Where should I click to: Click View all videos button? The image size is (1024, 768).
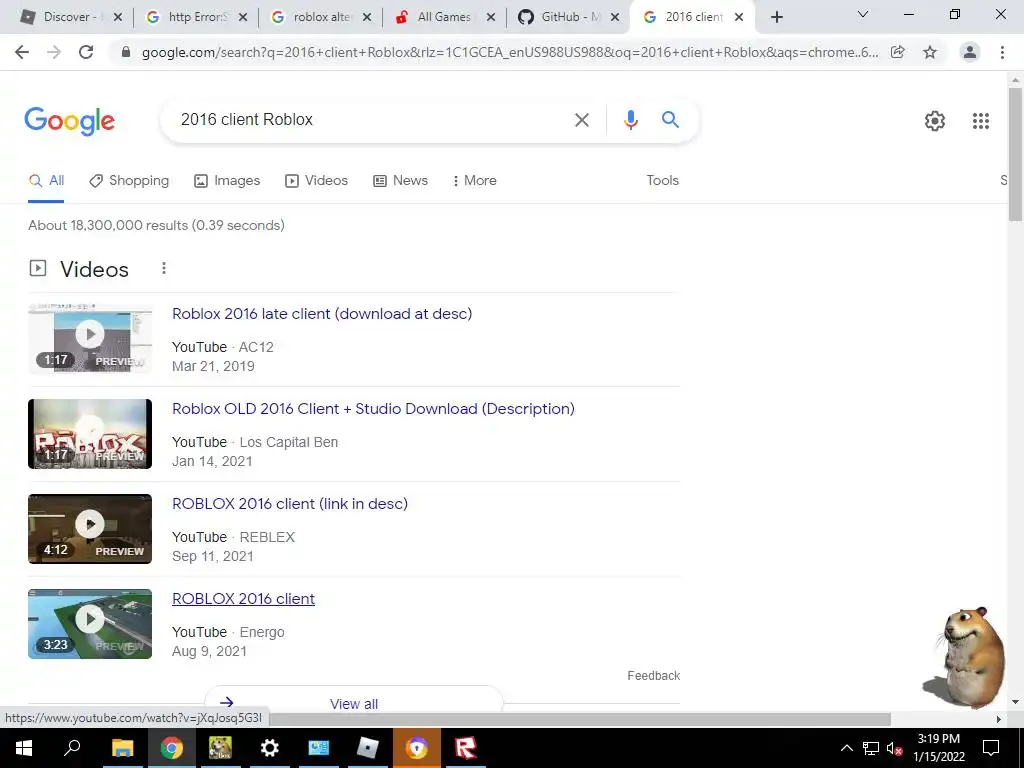pyautogui.click(x=353, y=703)
